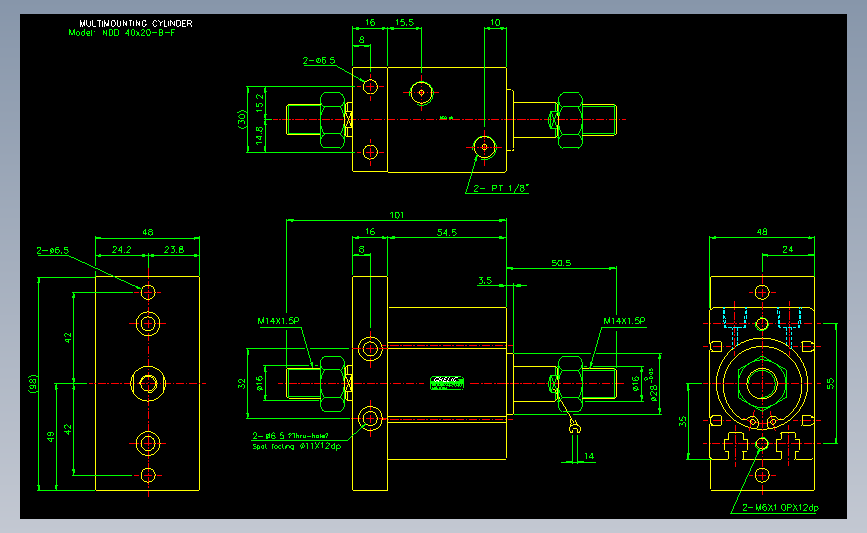
Task: Click the 54.5 body length dimension
Action: coord(447,233)
